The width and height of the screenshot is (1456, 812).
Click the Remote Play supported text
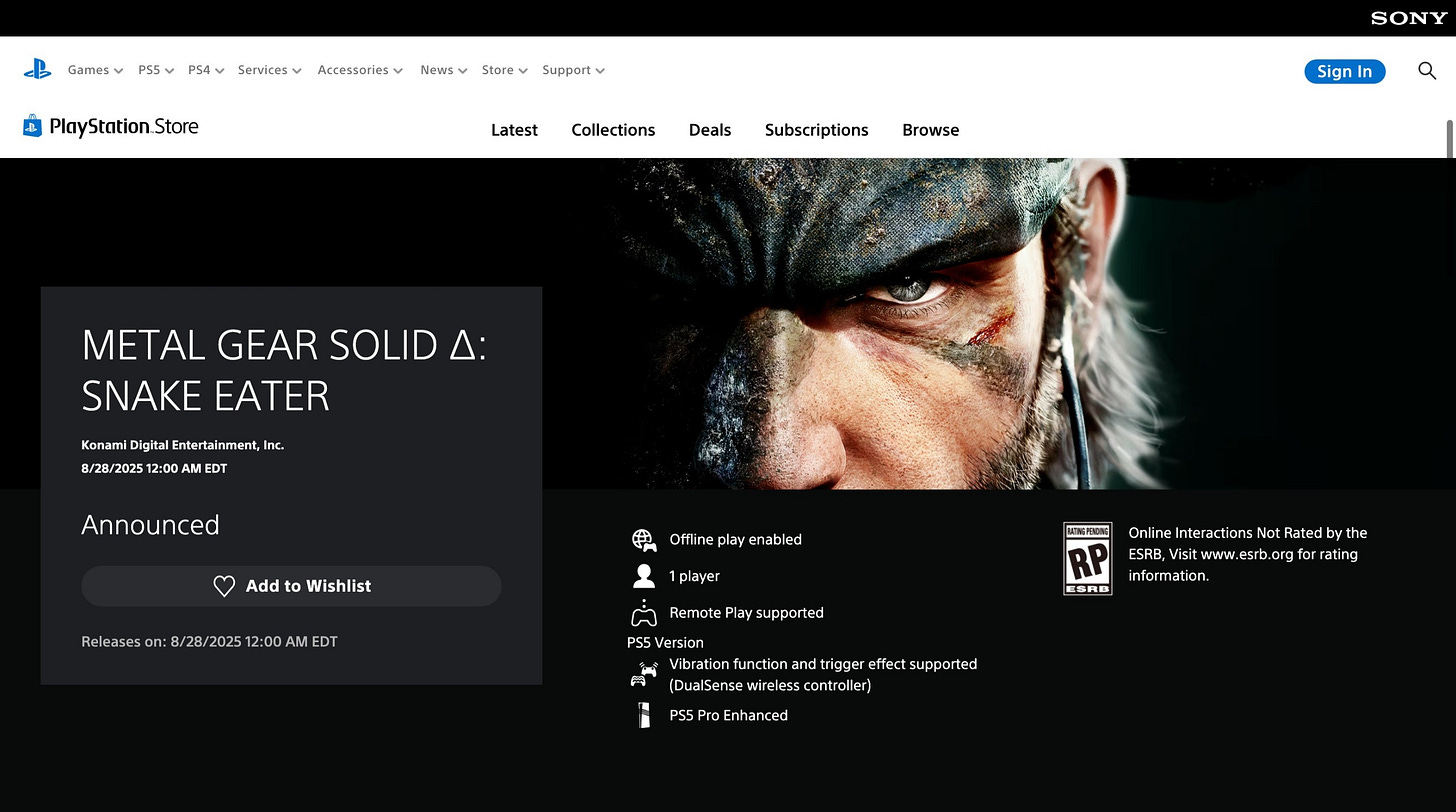coord(746,613)
